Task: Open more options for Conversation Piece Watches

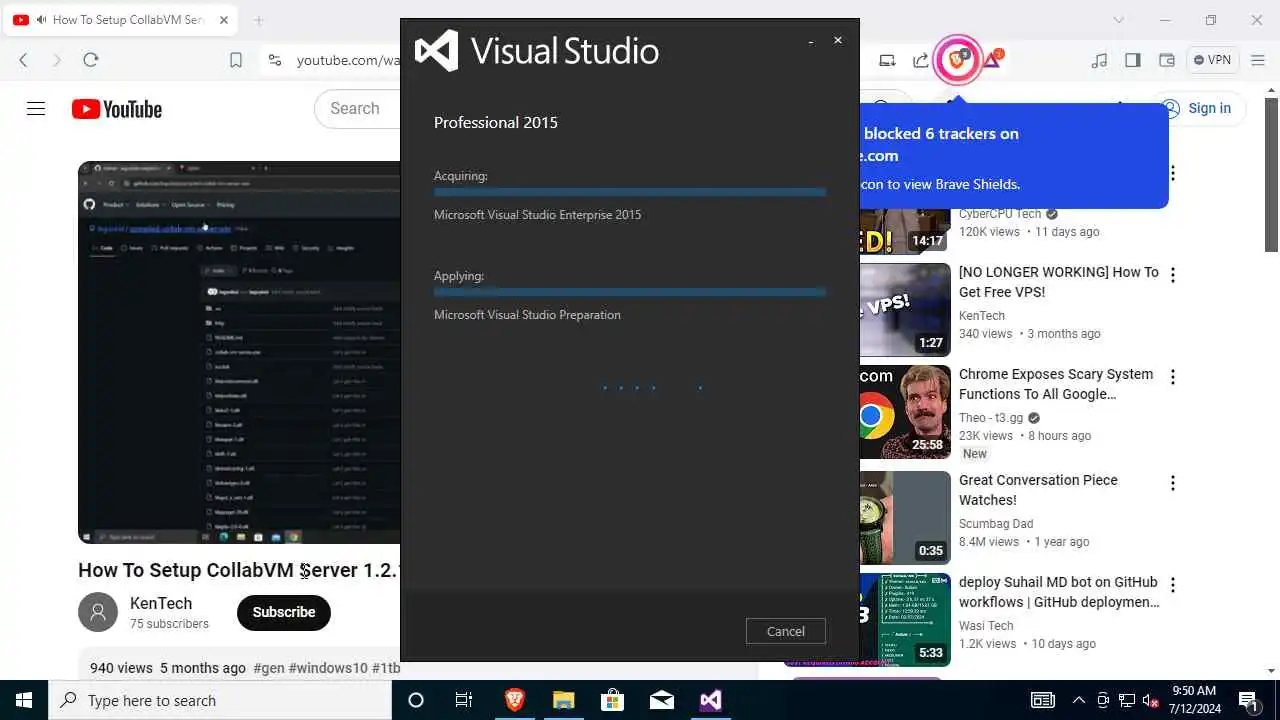Action: click(1172, 483)
